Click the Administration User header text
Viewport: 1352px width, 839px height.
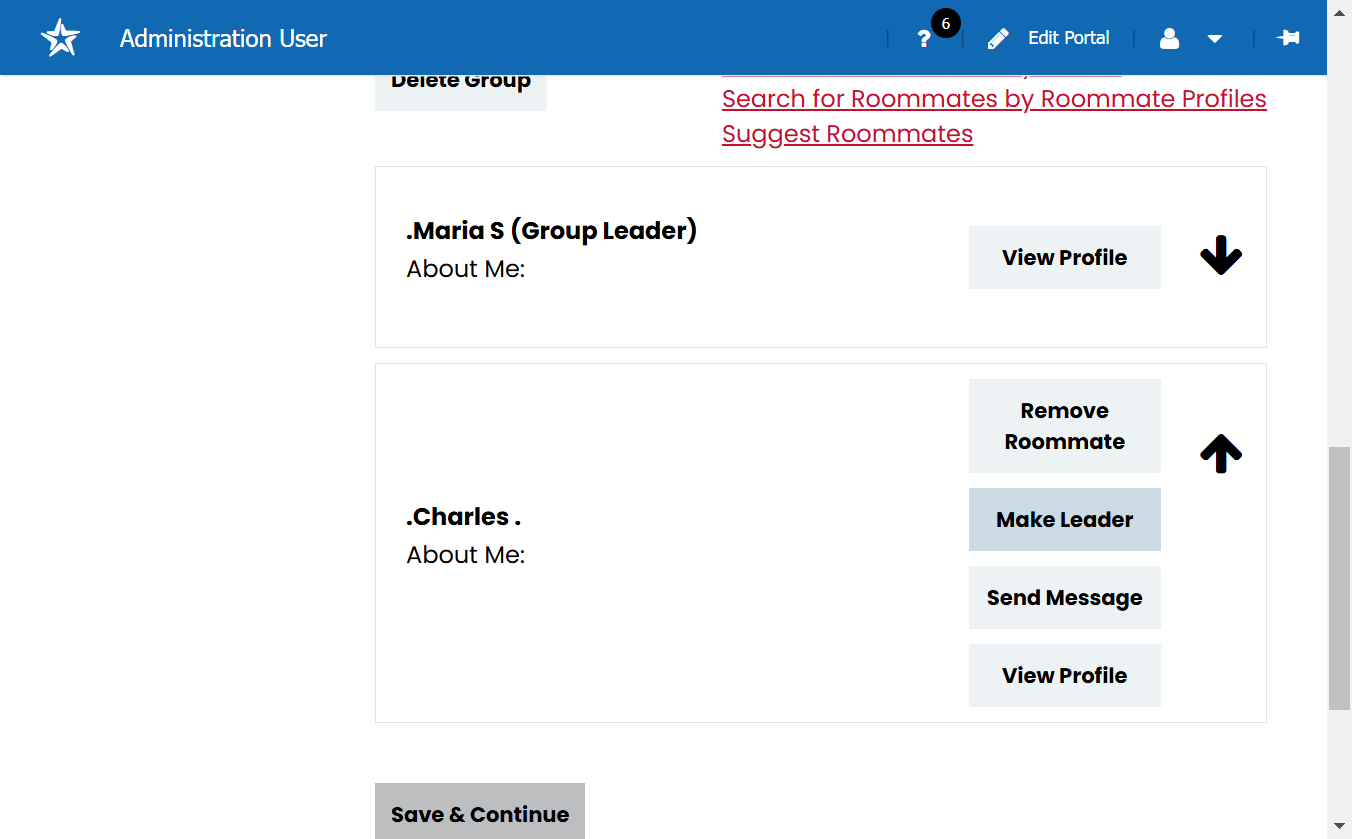point(223,38)
